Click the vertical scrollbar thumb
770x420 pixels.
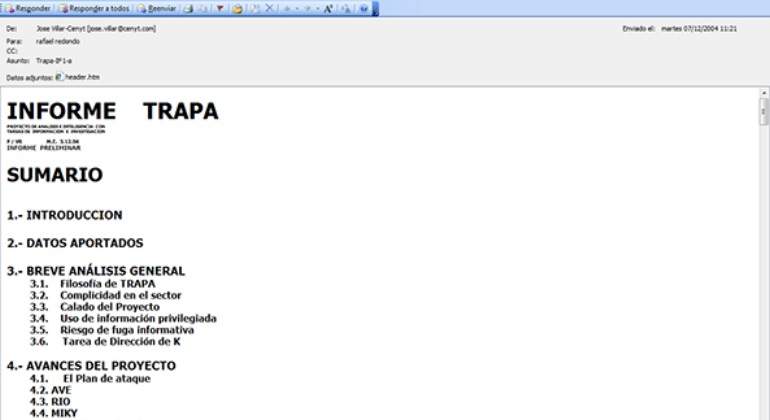coord(764,112)
